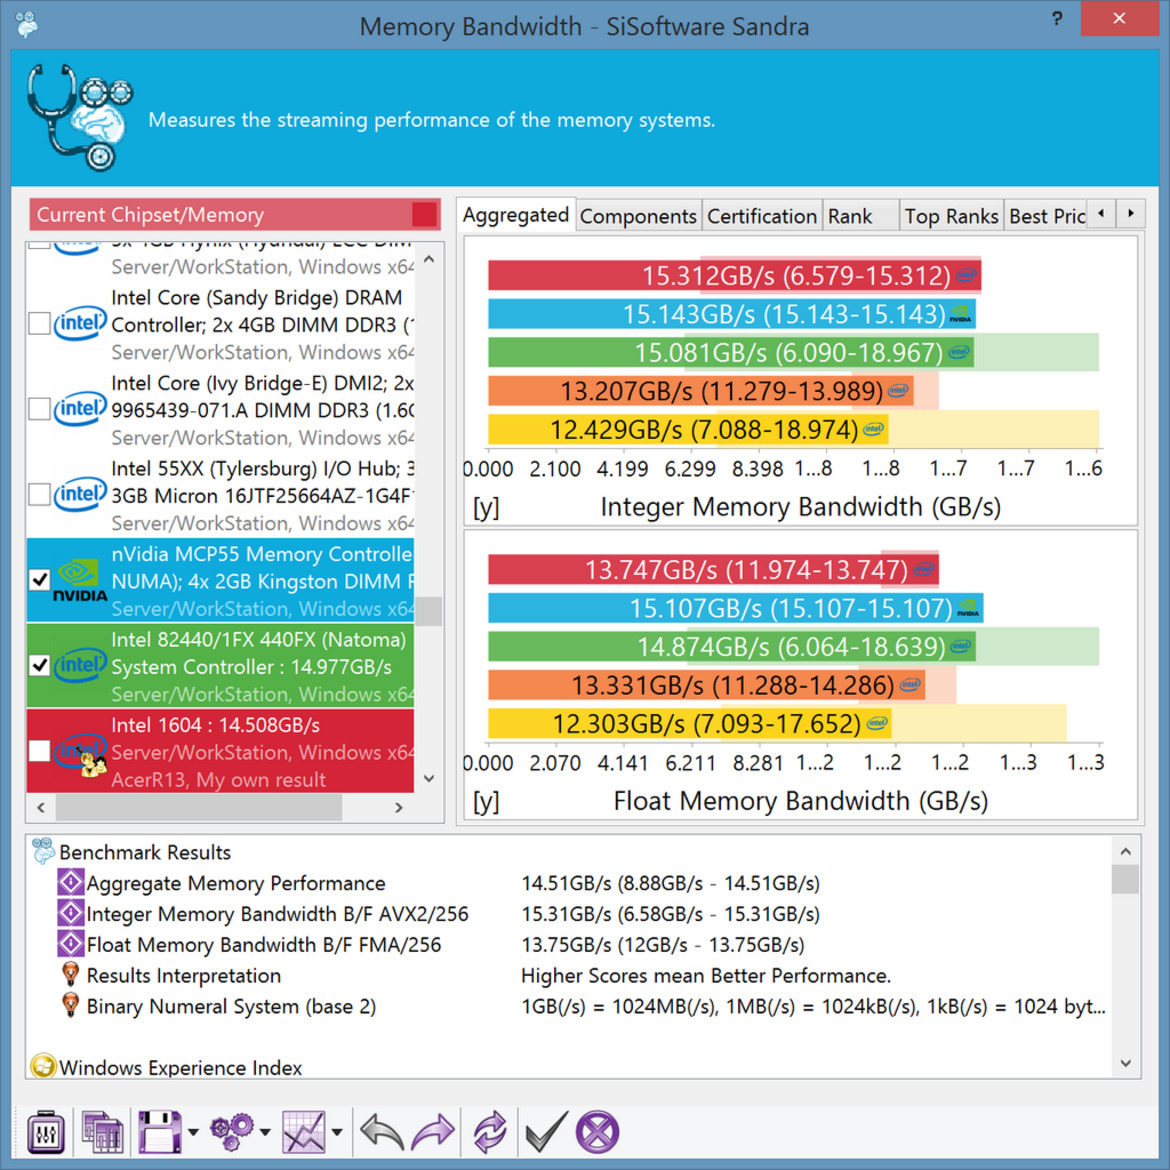Viewport: 1170px width, 1170px height.
Task: Uncheck the Intel 82440/1FX 440FX Natoma checkbox
Action: pos(40,666)
